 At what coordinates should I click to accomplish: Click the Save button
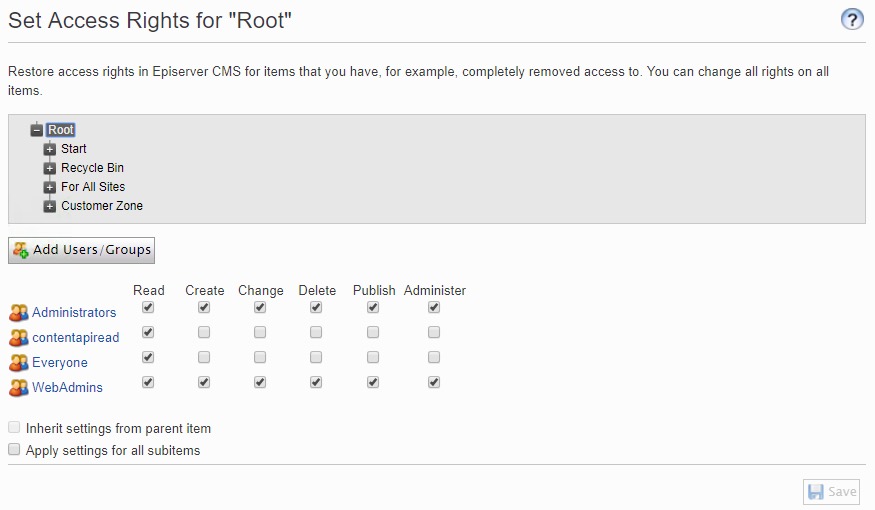point(831,491)
